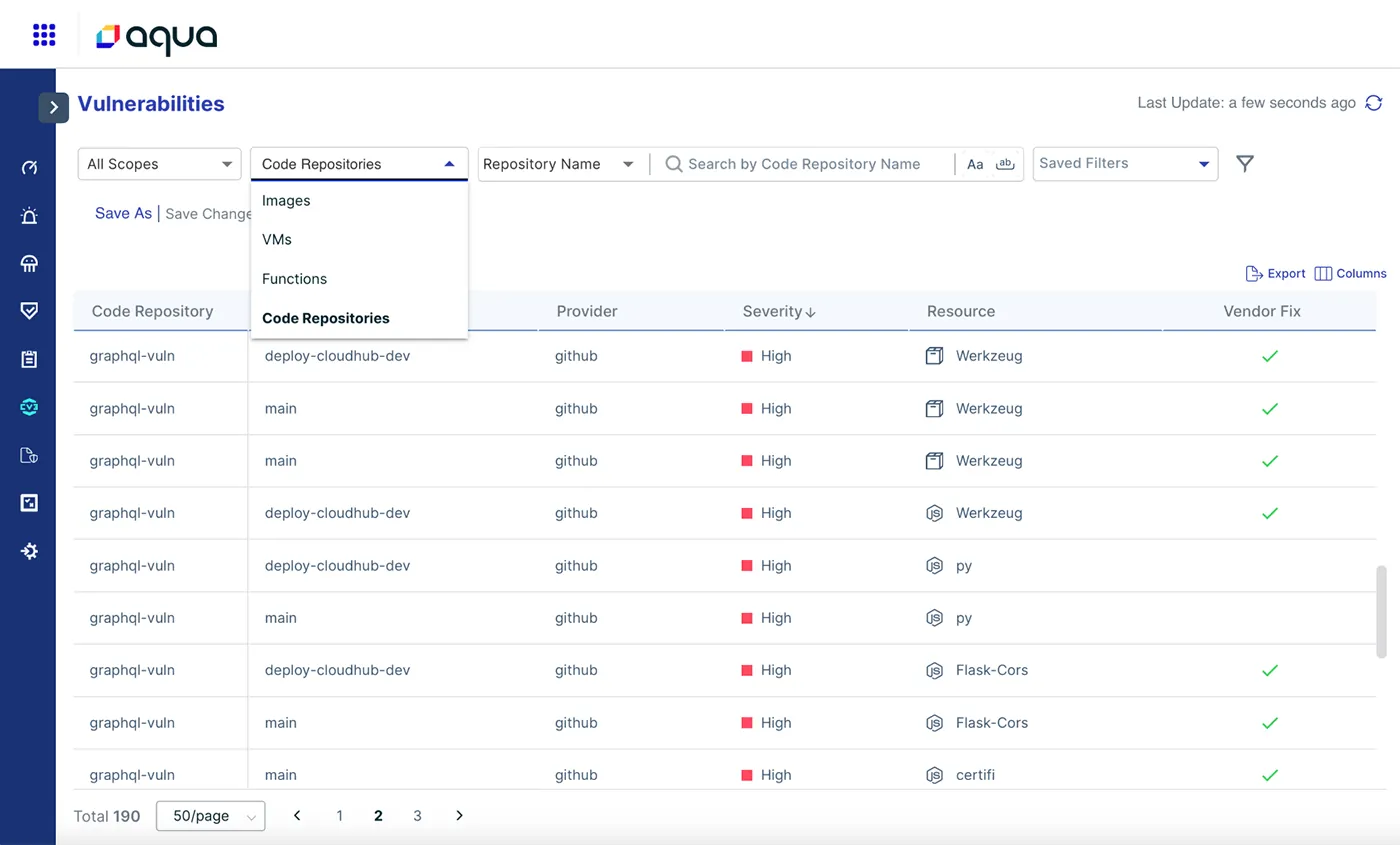
Task: Open the app launcher grid icon
Action: (44, 36)
